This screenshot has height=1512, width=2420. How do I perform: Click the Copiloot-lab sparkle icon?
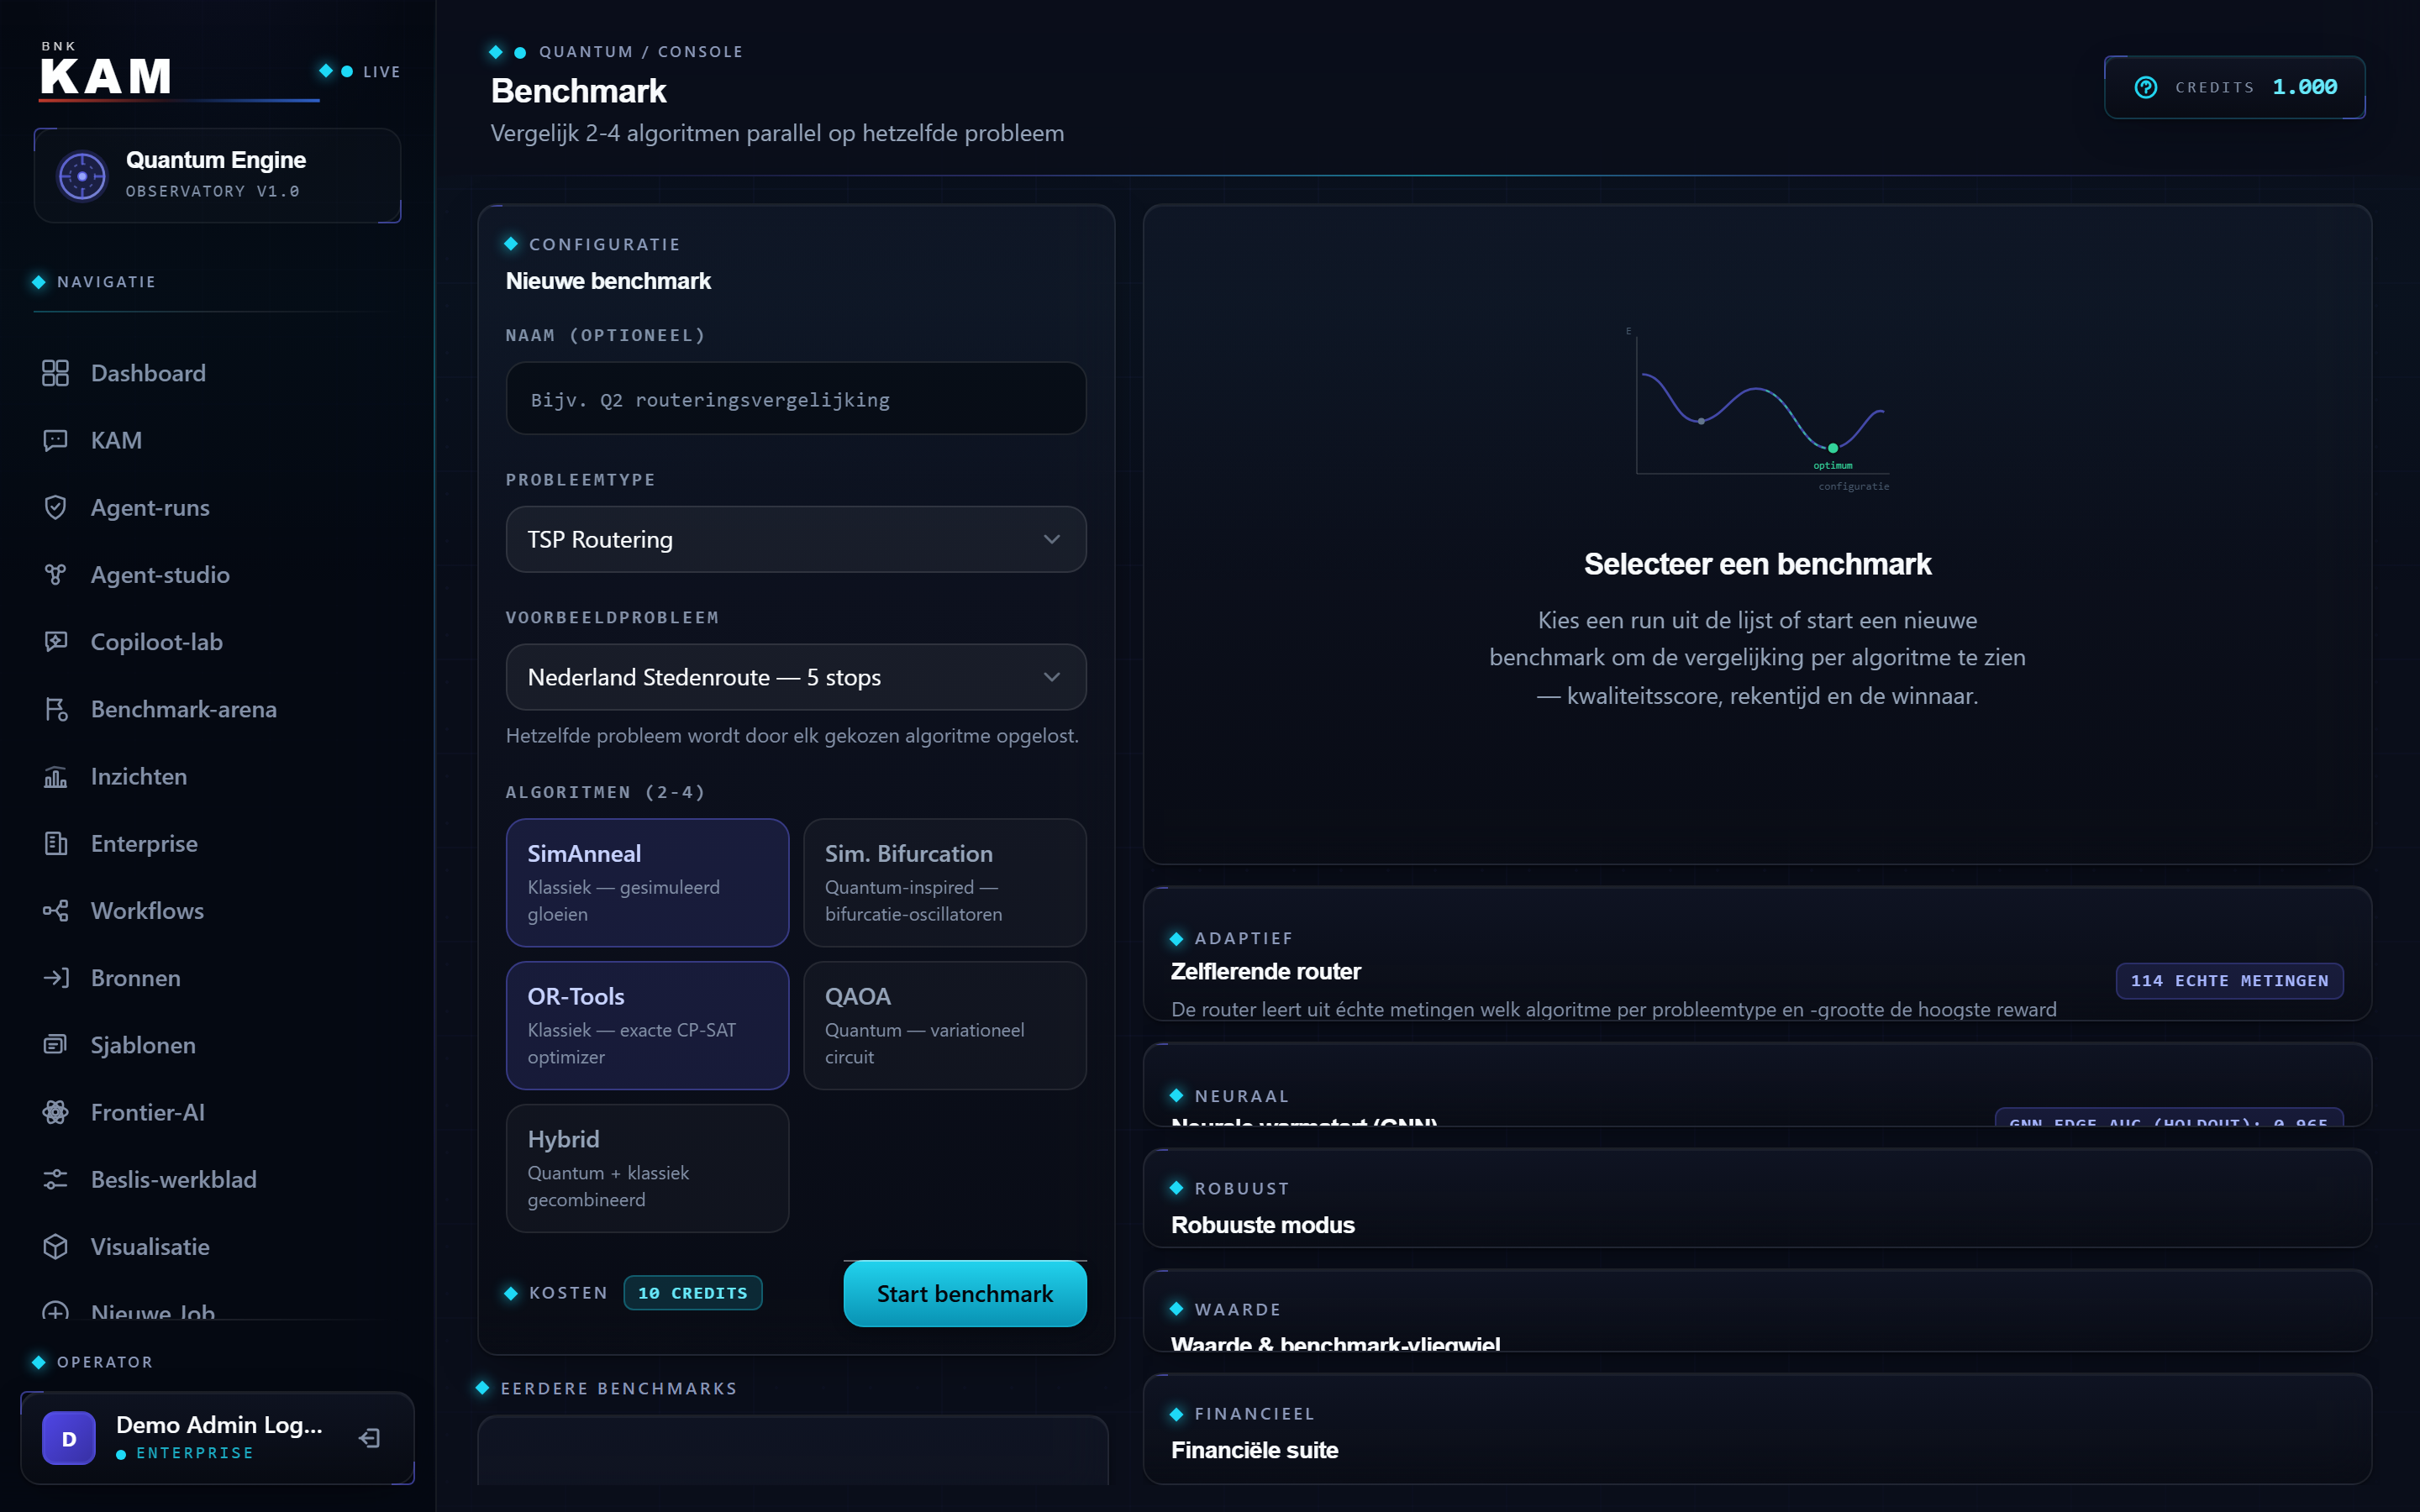click(x=55, y=641)
